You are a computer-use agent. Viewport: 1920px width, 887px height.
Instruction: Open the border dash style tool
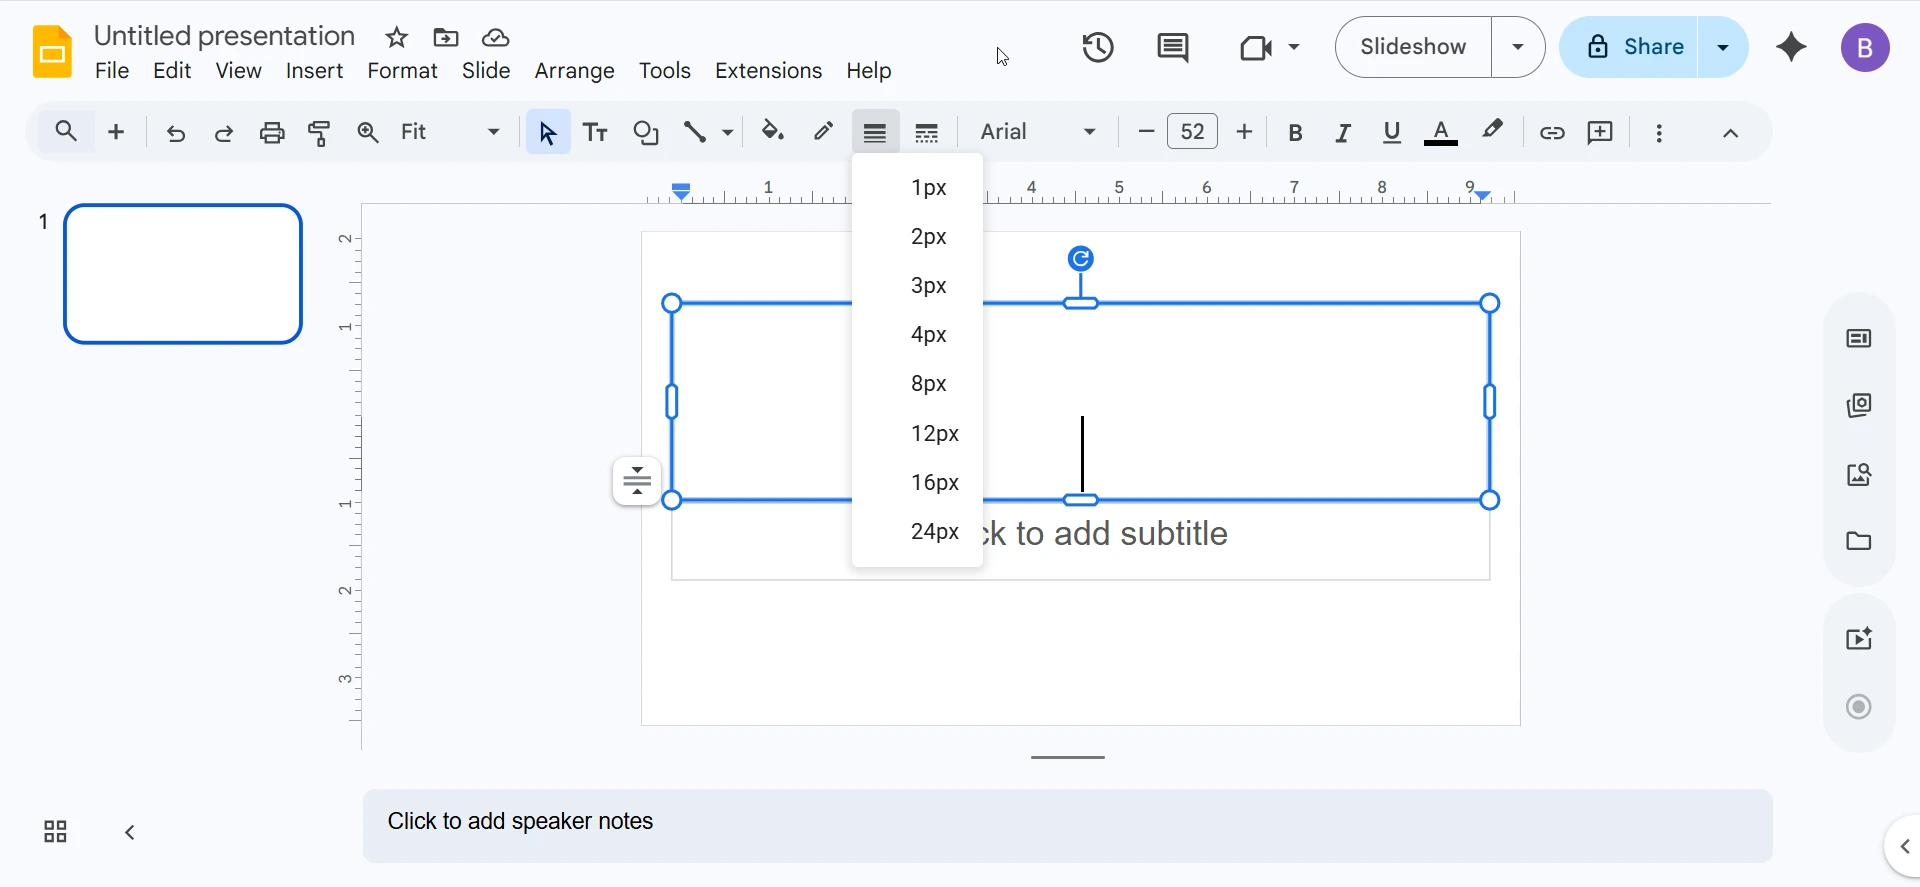[927, 132]
